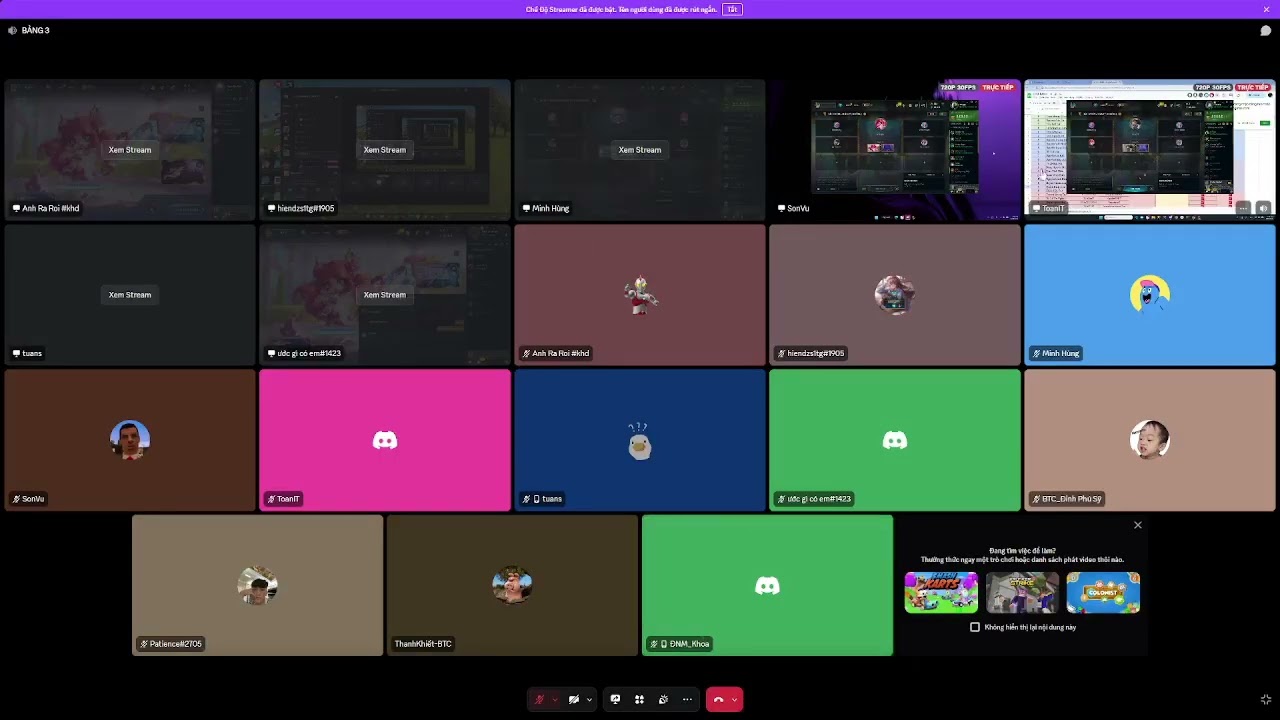This screenshot has height=720, width=1280.
Task: Click the BẢNG 3 channel name
Action: point(36,31)
